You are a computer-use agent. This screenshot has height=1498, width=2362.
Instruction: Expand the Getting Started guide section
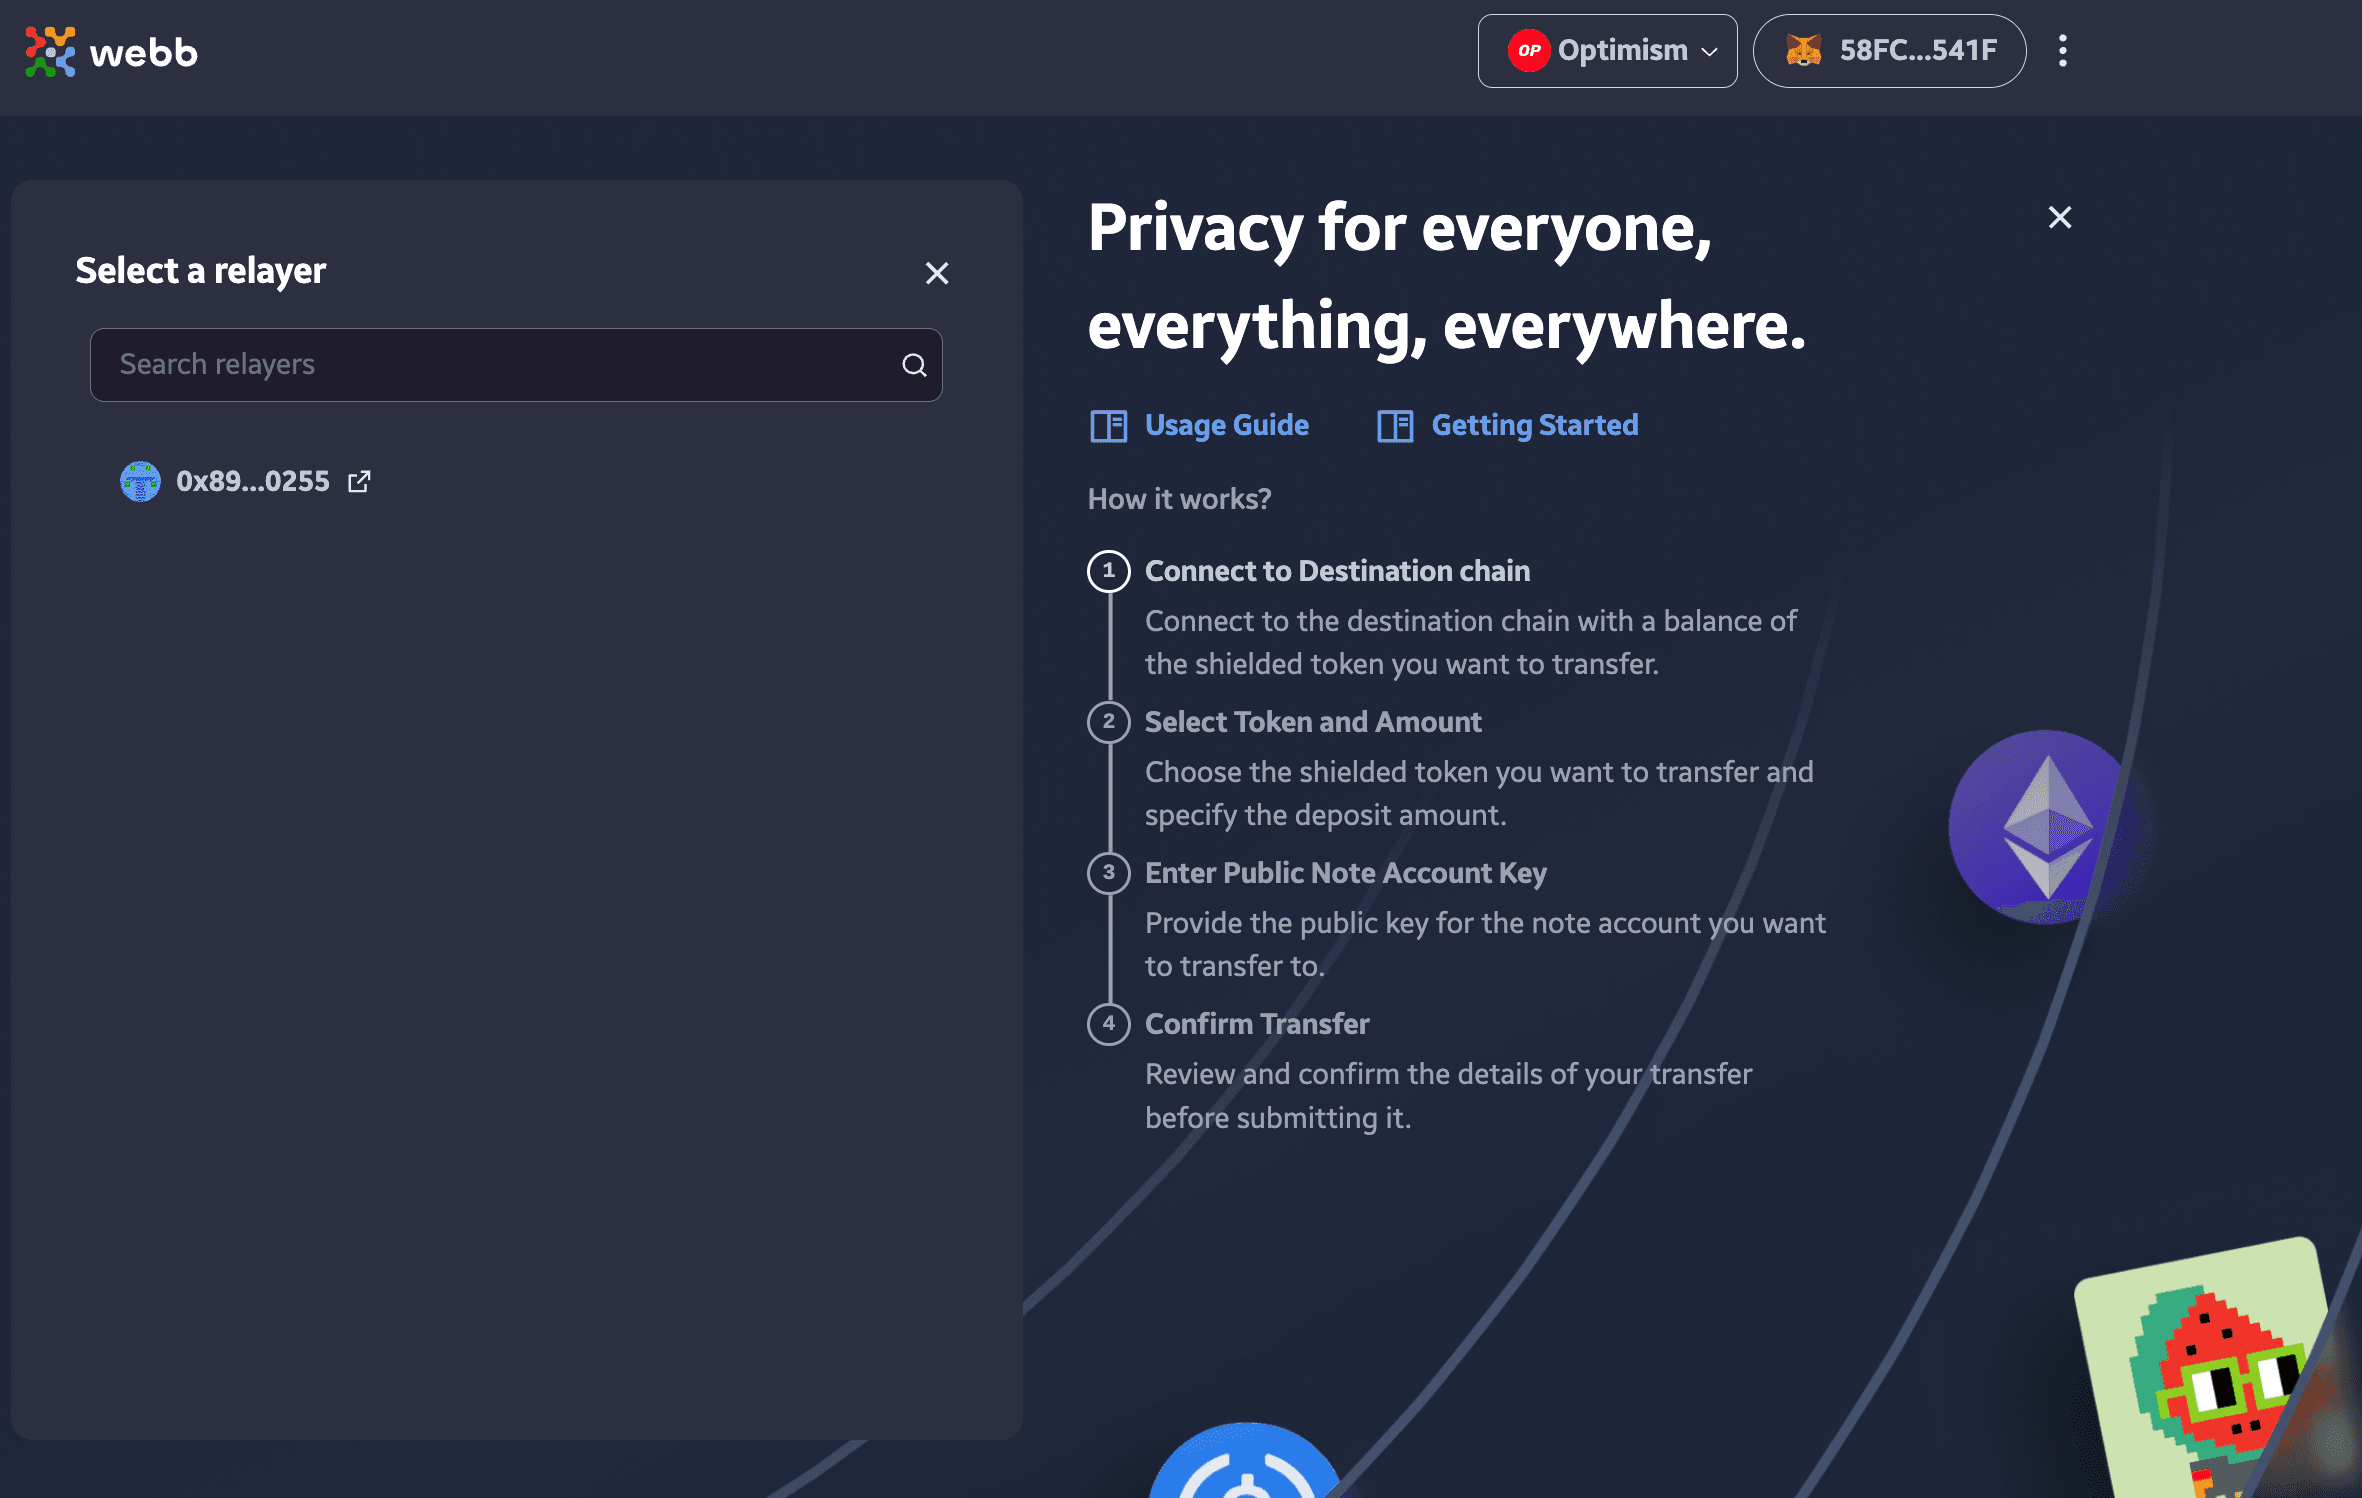click(x=1534, y=424)
